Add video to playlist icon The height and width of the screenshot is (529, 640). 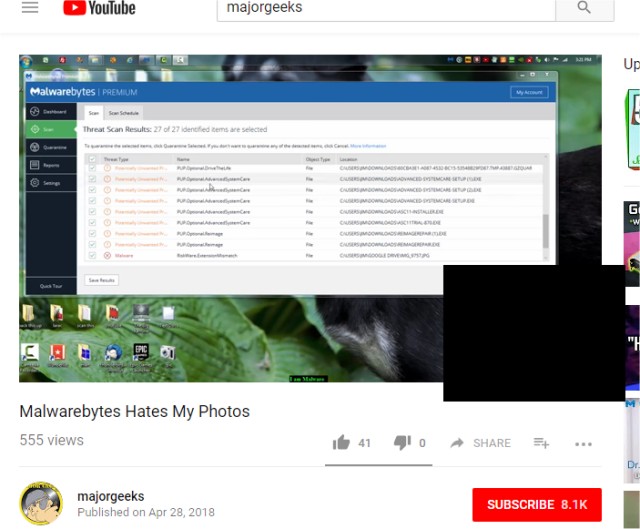[x=541, y=443]
